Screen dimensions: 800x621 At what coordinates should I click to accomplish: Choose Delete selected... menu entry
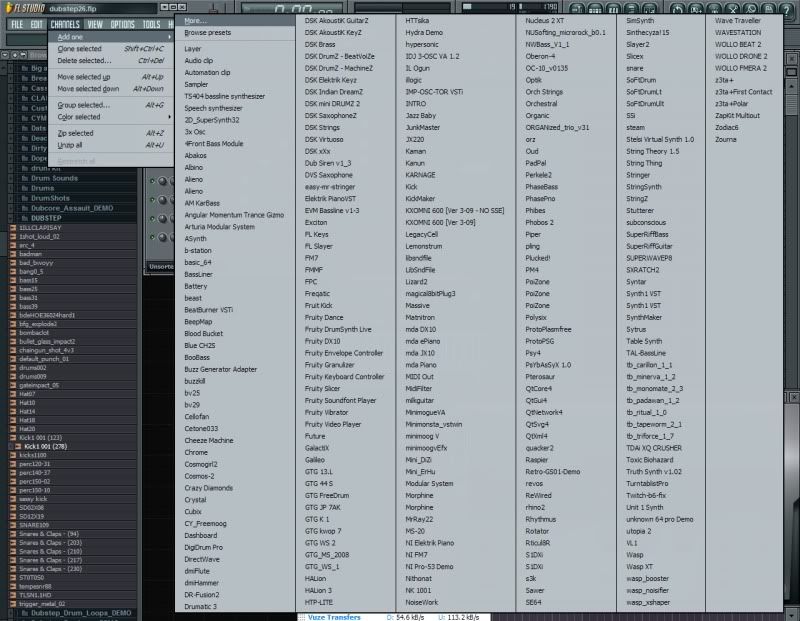(111, 61)
